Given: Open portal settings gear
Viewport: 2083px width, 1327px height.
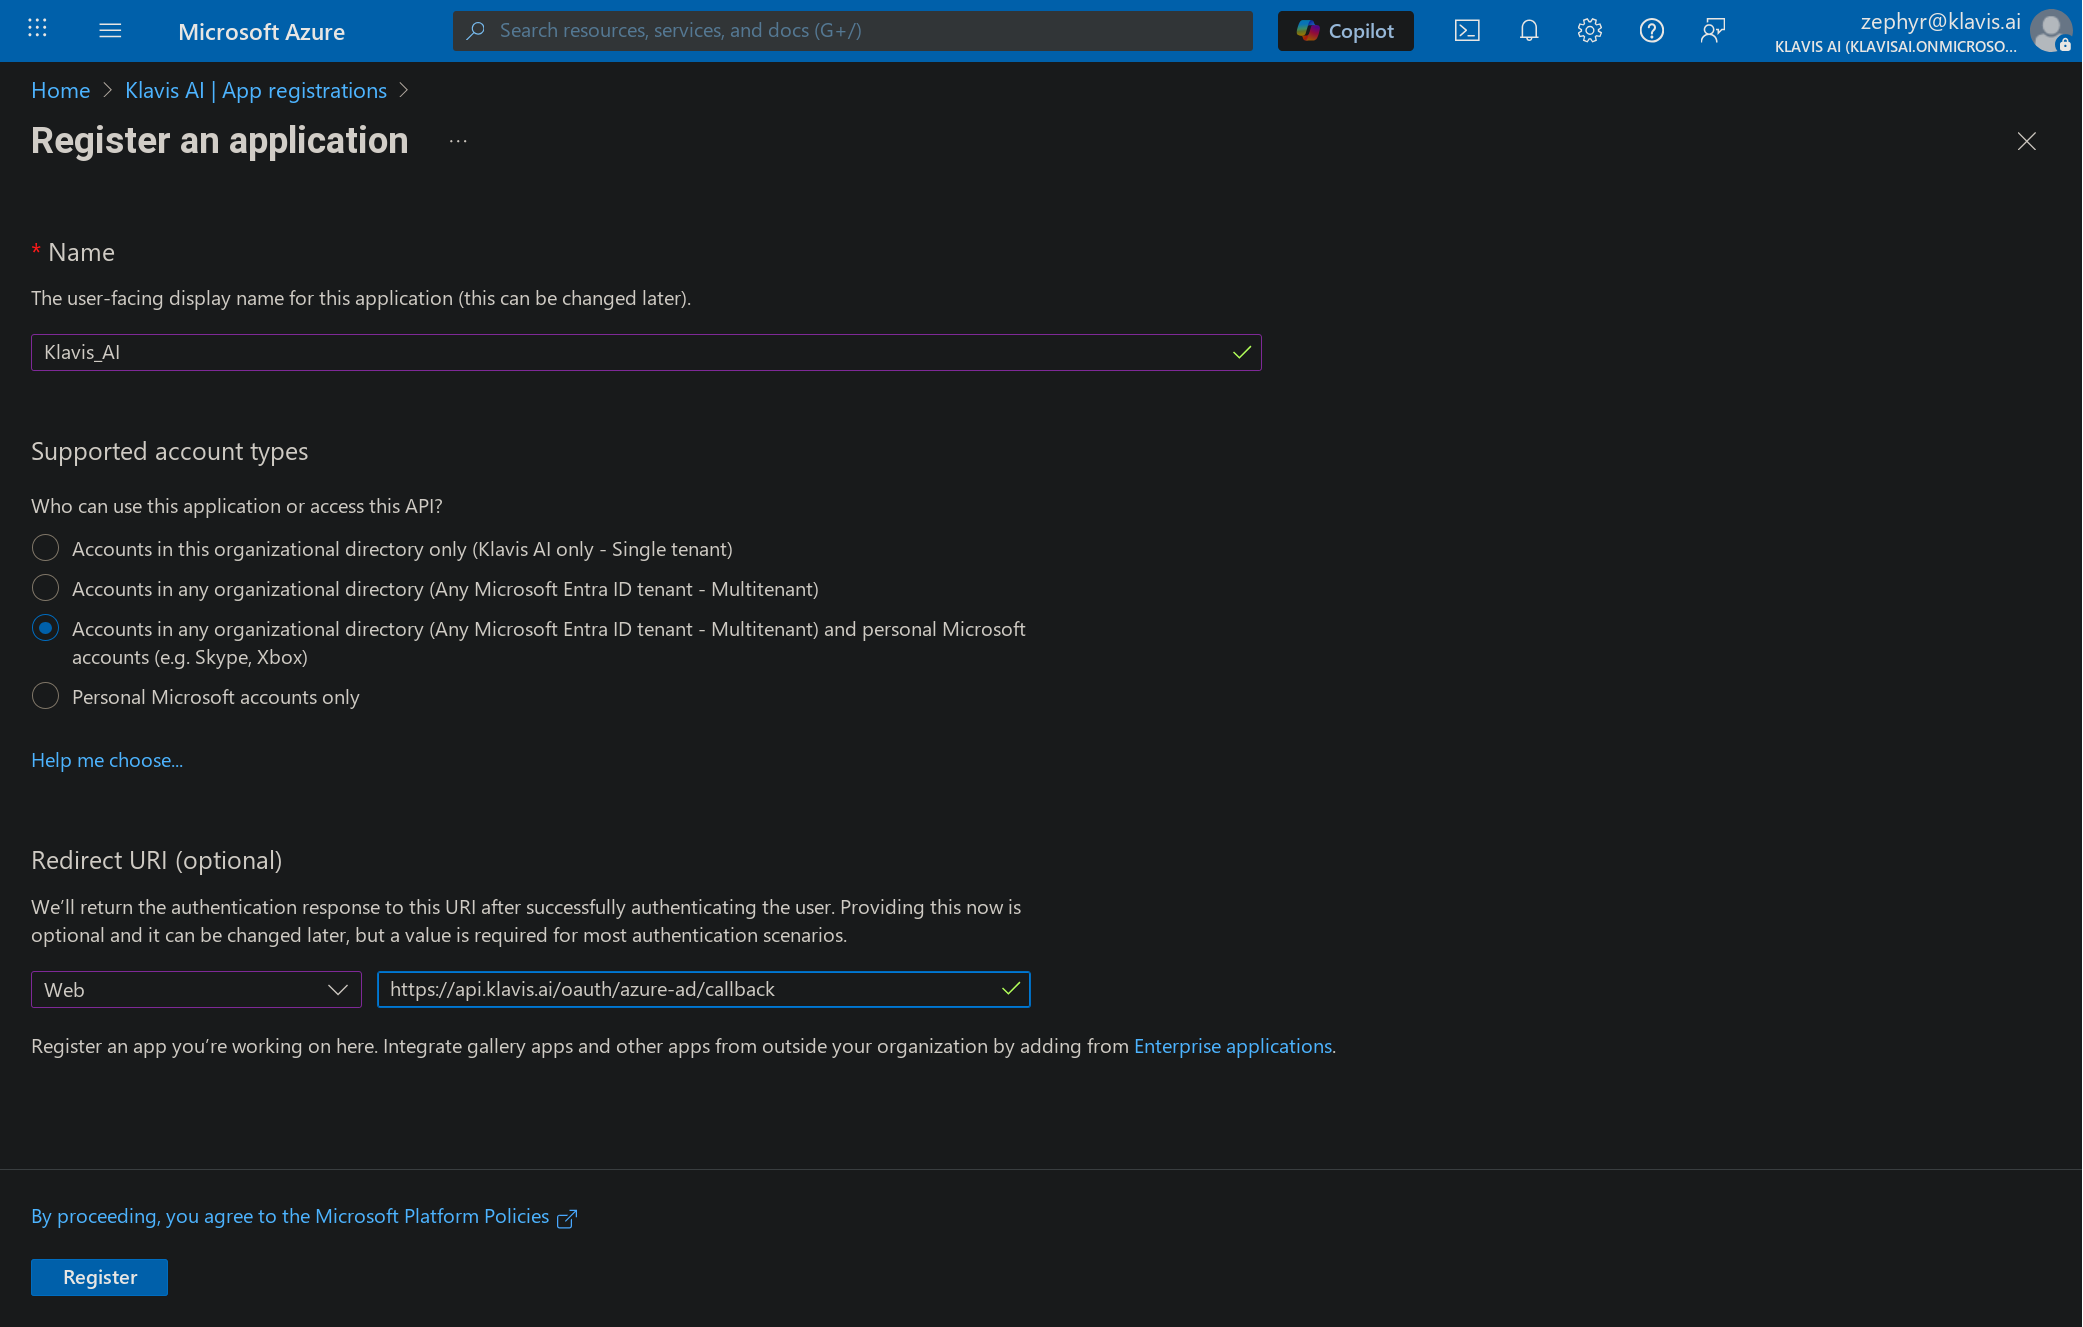Looking at the screenshot, I should 1589,30.
